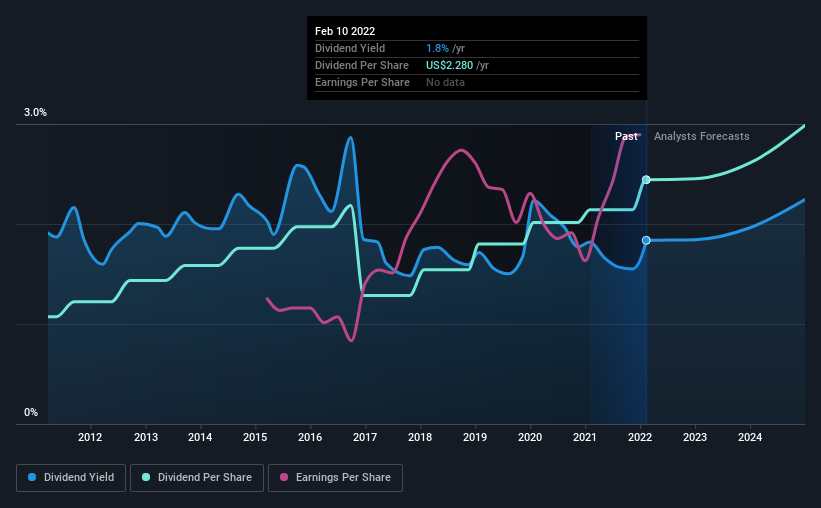Click the 2022 x-axis year label
This screenshot has width=821, height=508.
point(640,437)
